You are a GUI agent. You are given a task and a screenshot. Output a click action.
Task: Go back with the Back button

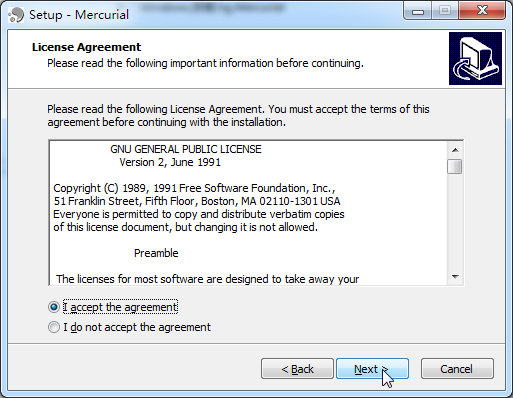(297, 369)
